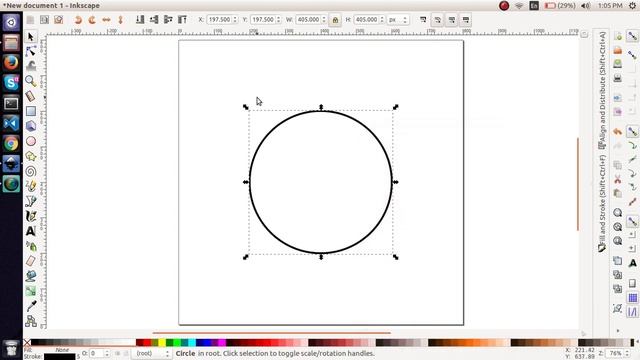Toggle move gradients with object
Screen dimensions: 640x360
pyautogui.click(x=452, y=20)
